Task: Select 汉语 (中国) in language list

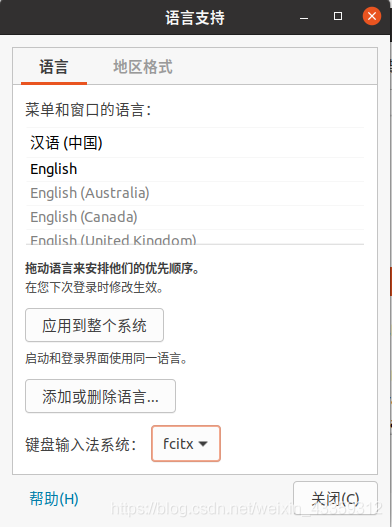Action: coord(195,143)
